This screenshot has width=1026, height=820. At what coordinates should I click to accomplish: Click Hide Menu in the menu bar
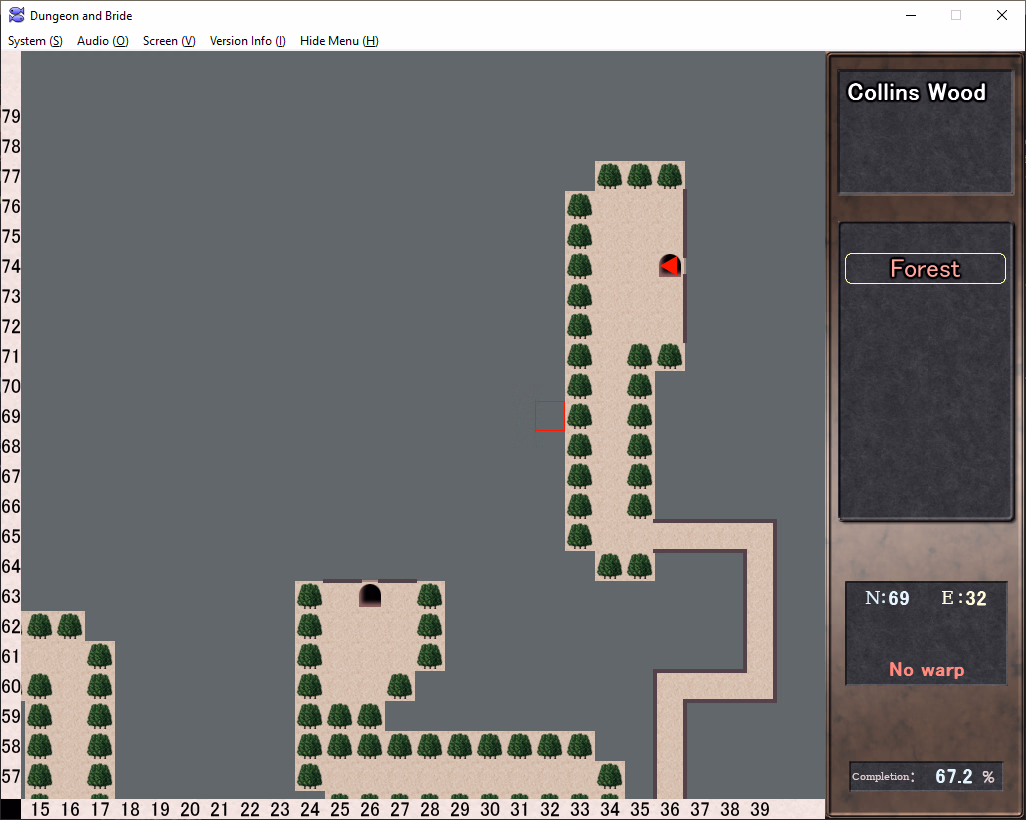(339, 41)
